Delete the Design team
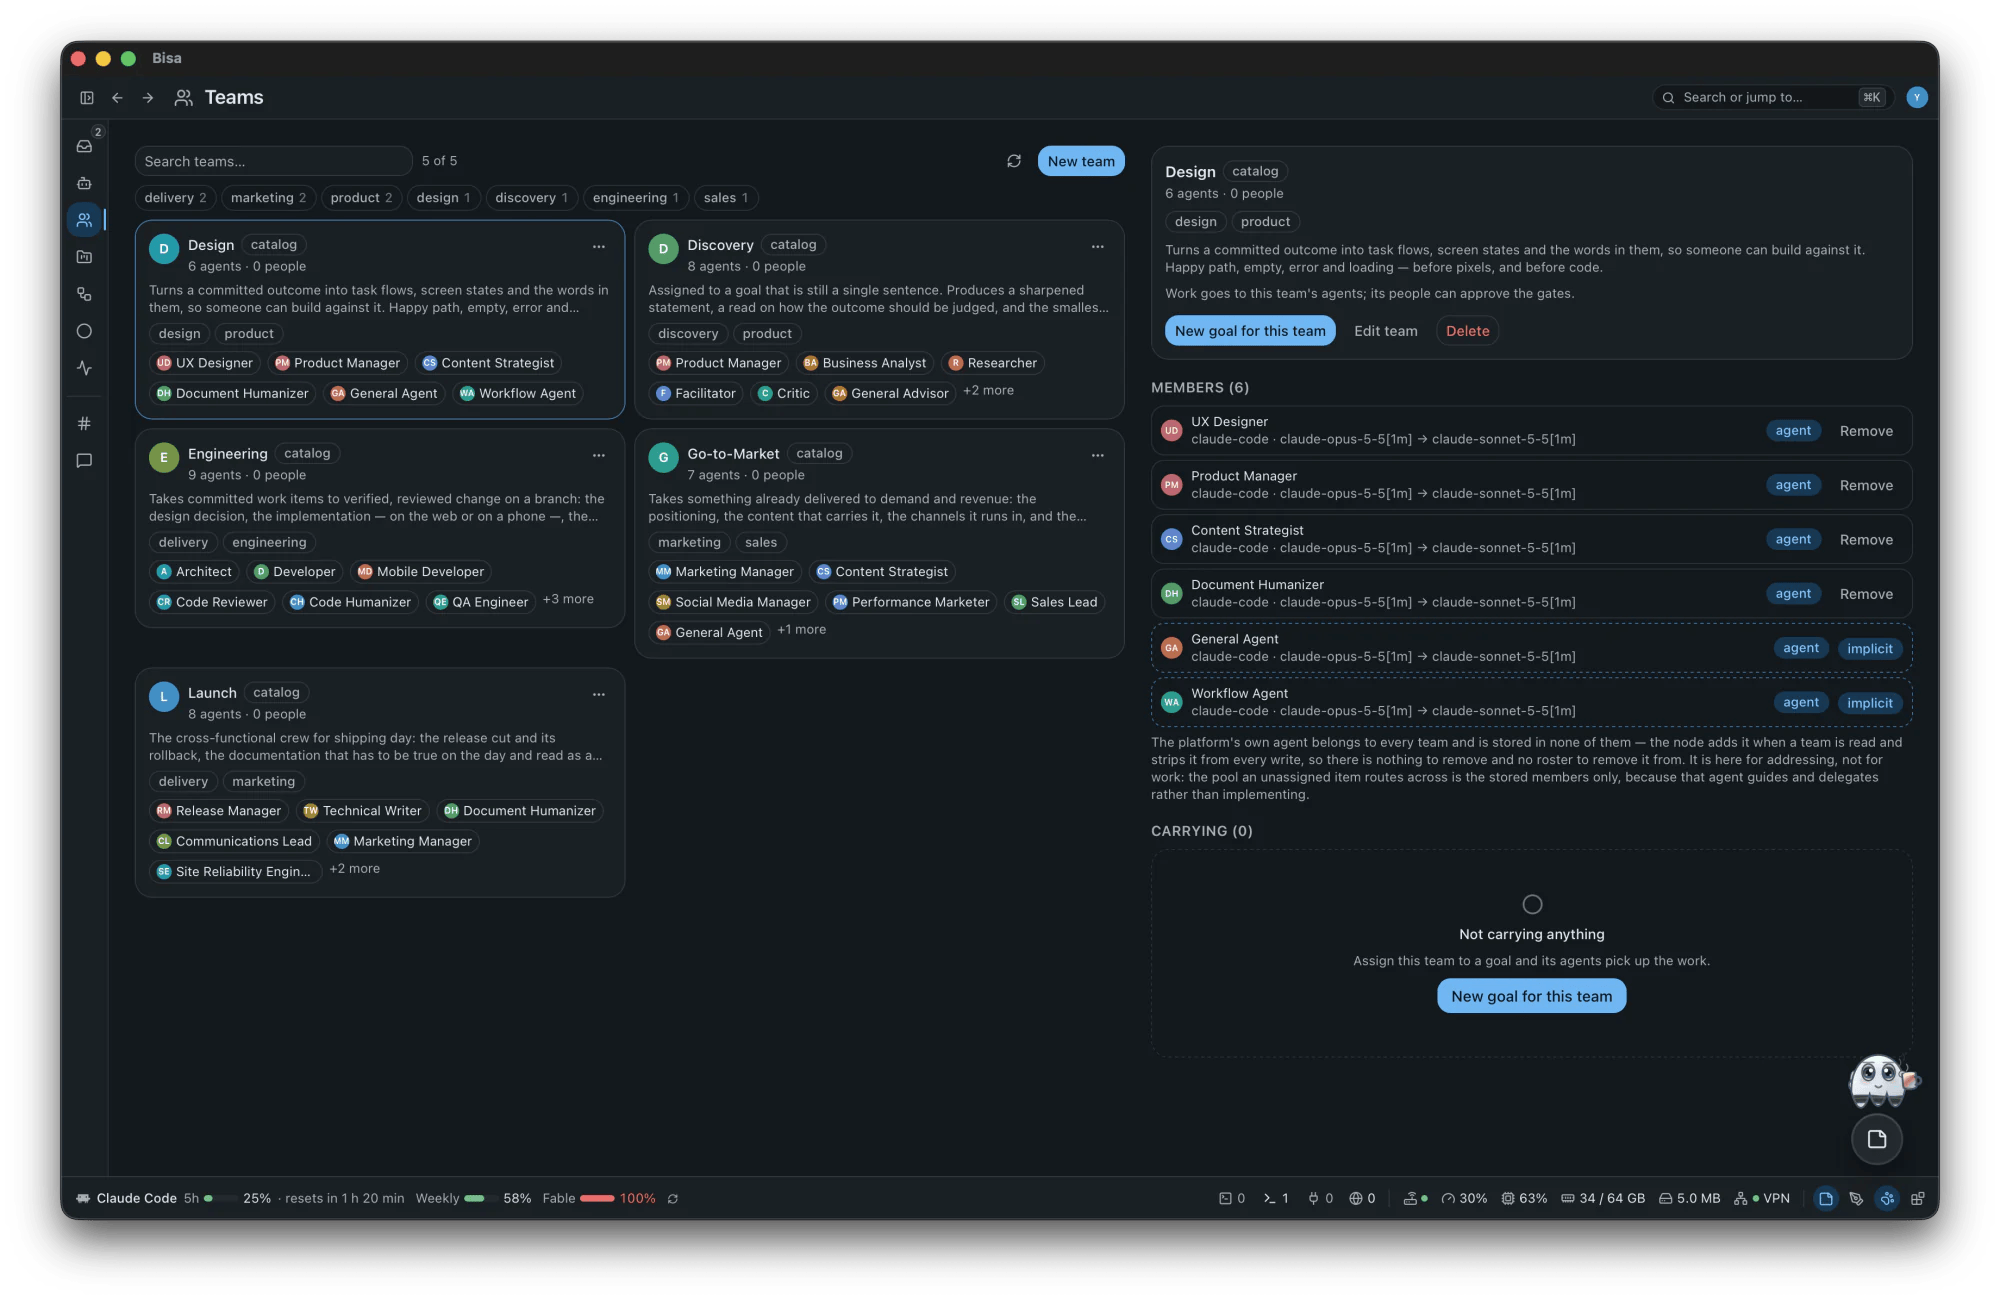This screenshot has width=2000, height=1300. click(1467, 331)
